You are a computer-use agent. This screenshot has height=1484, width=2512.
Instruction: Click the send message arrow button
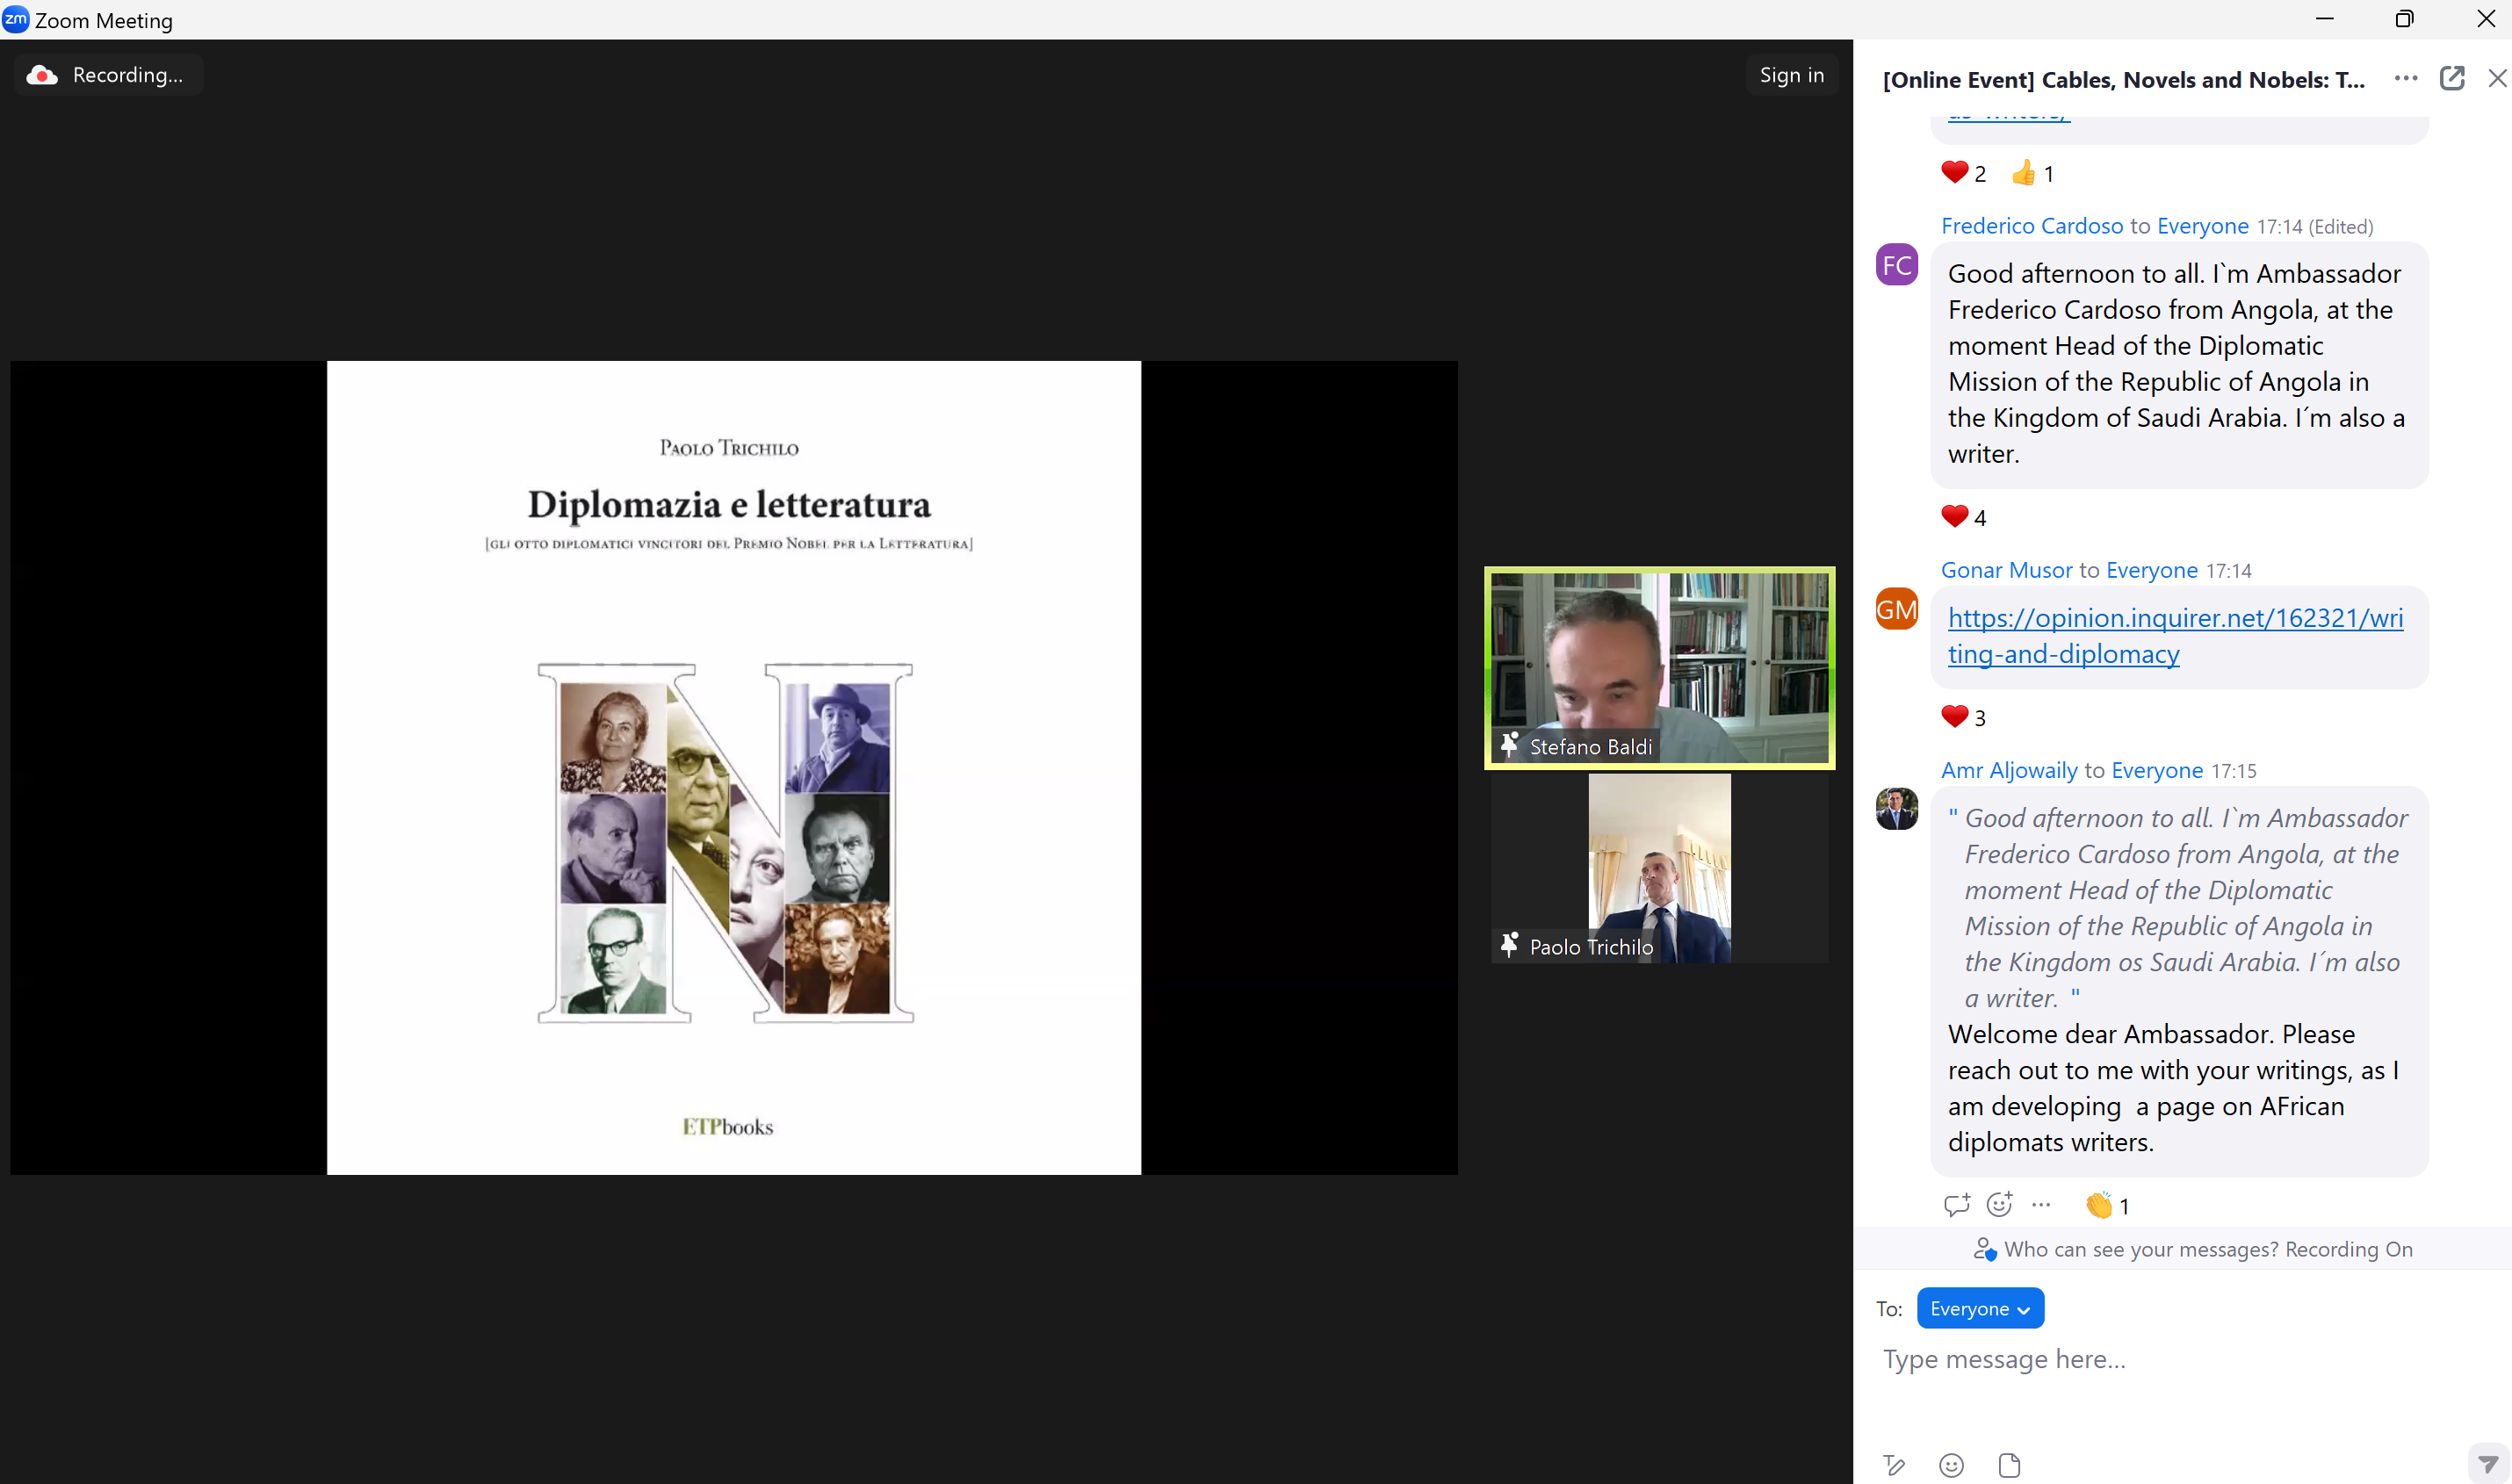coord(2488,1464)
